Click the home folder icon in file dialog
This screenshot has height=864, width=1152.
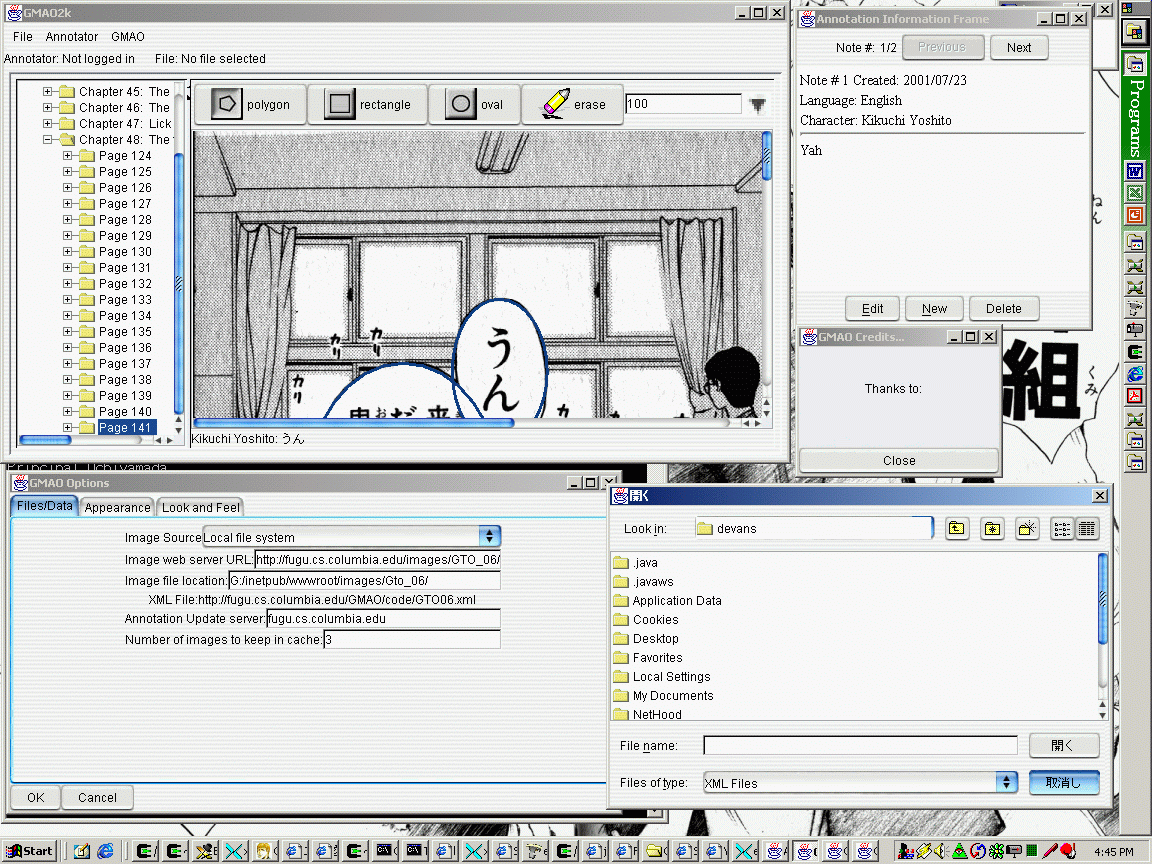coord(993,528)
